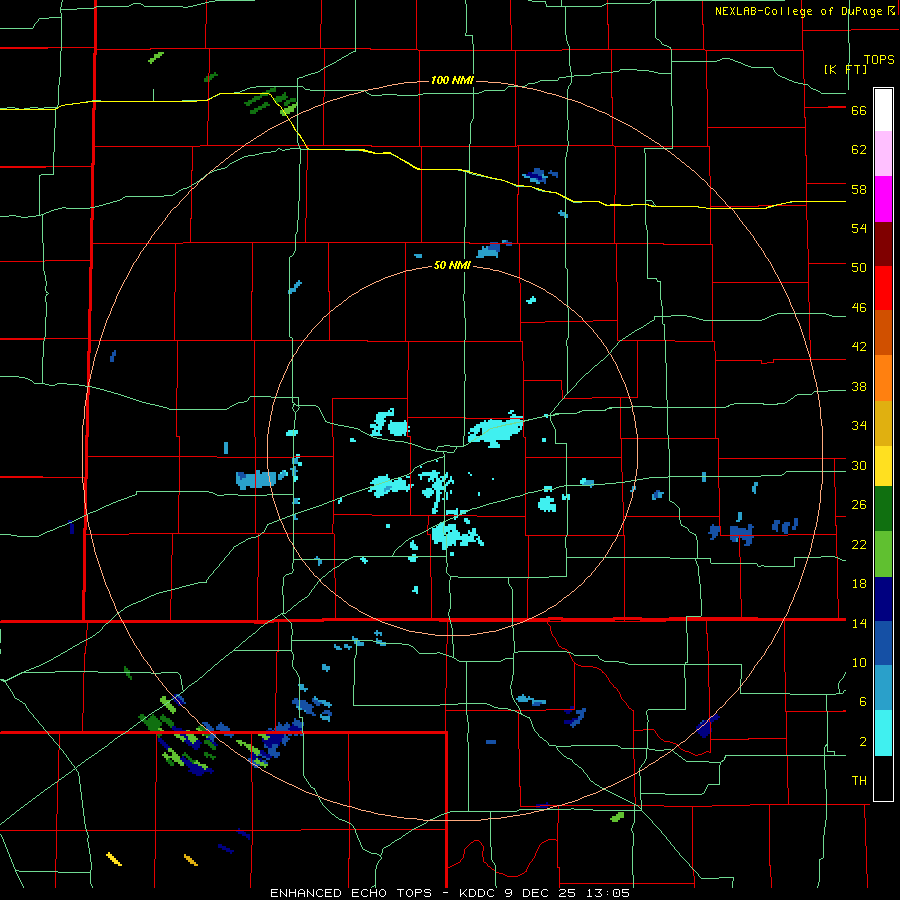Viewport: 900px width, 900px height.
Task: Click the legend label 'TH'
Action: point(859,781)
